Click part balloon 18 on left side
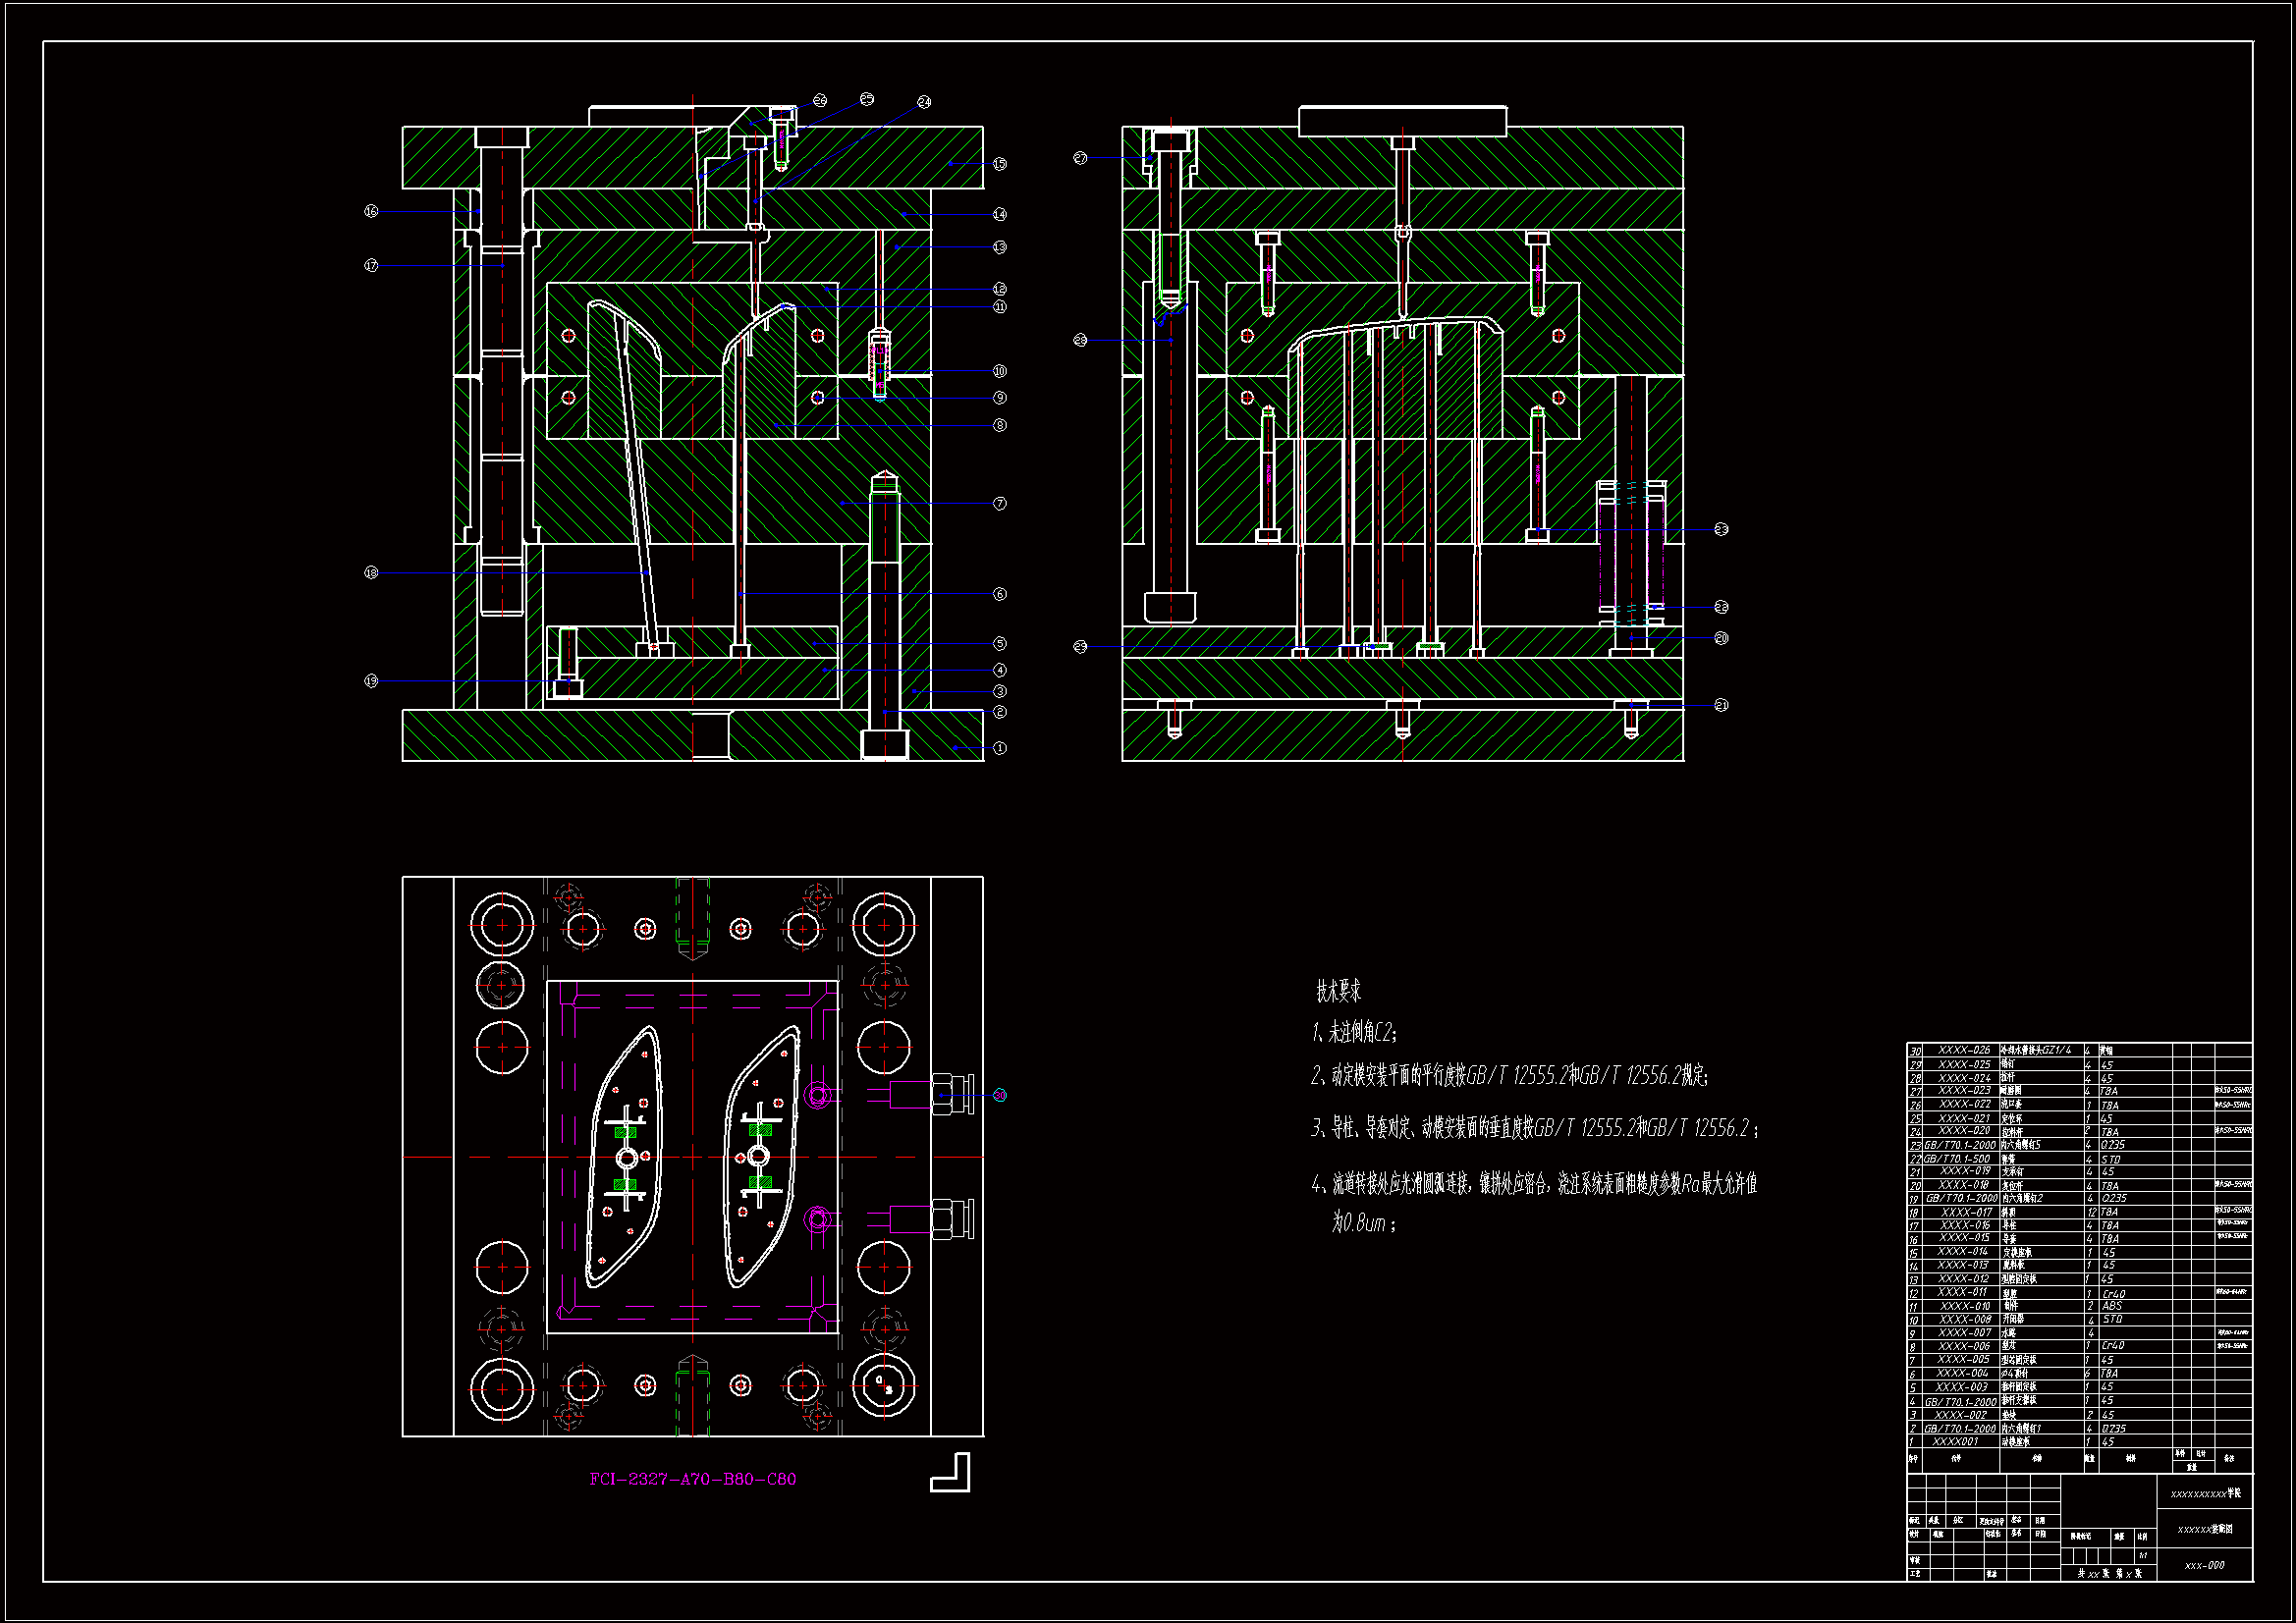Image resolution: width=2296 pixels, height=1623 pixels. tap(371, 573)
